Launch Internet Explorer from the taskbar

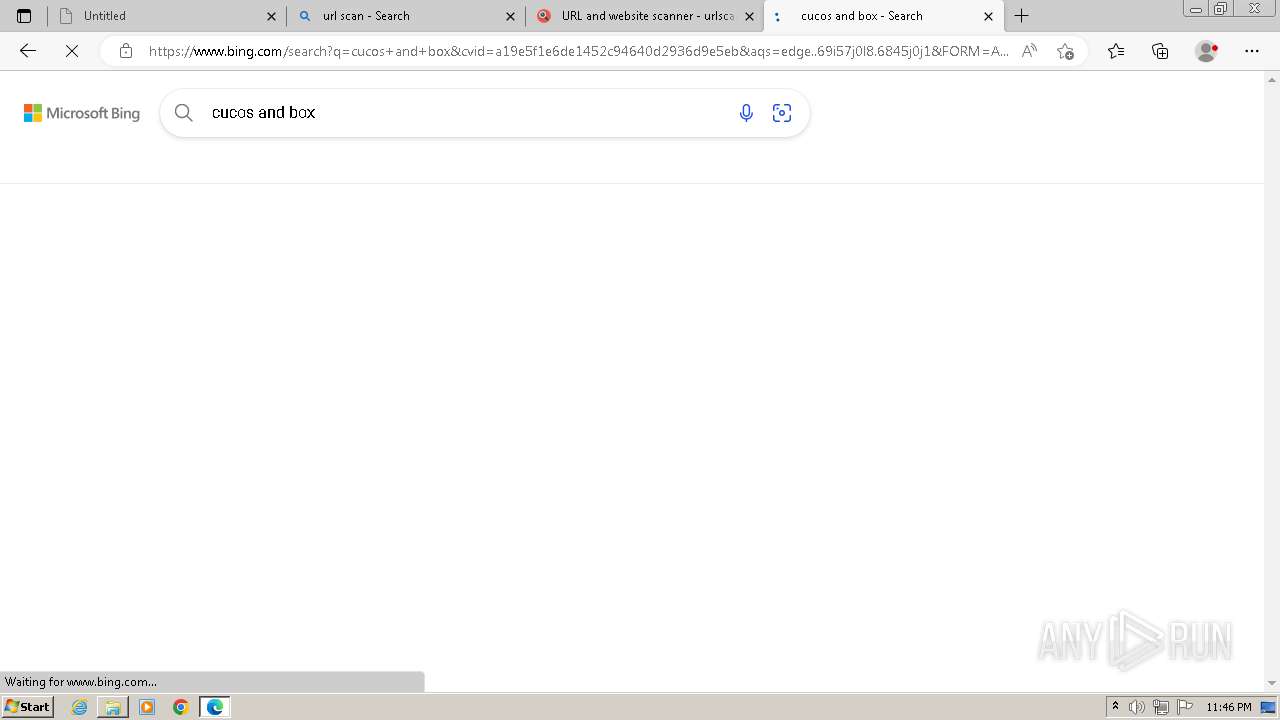(x=79, y=707)
